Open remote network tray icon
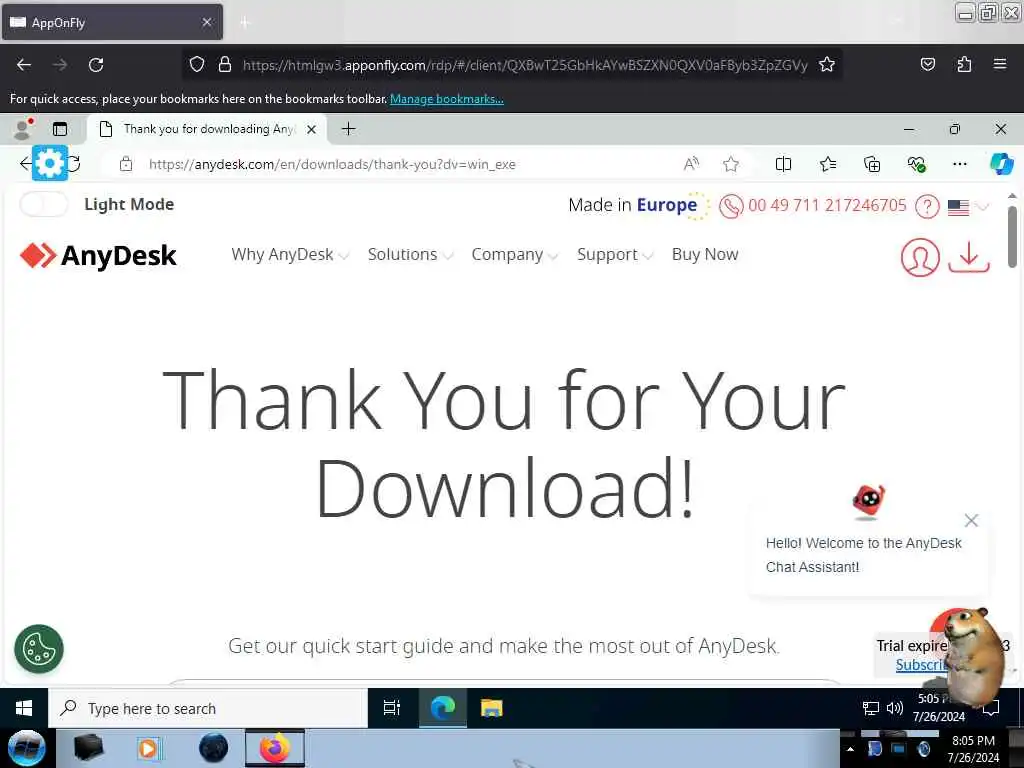1024x768 pixels. (x=871, y=708)
